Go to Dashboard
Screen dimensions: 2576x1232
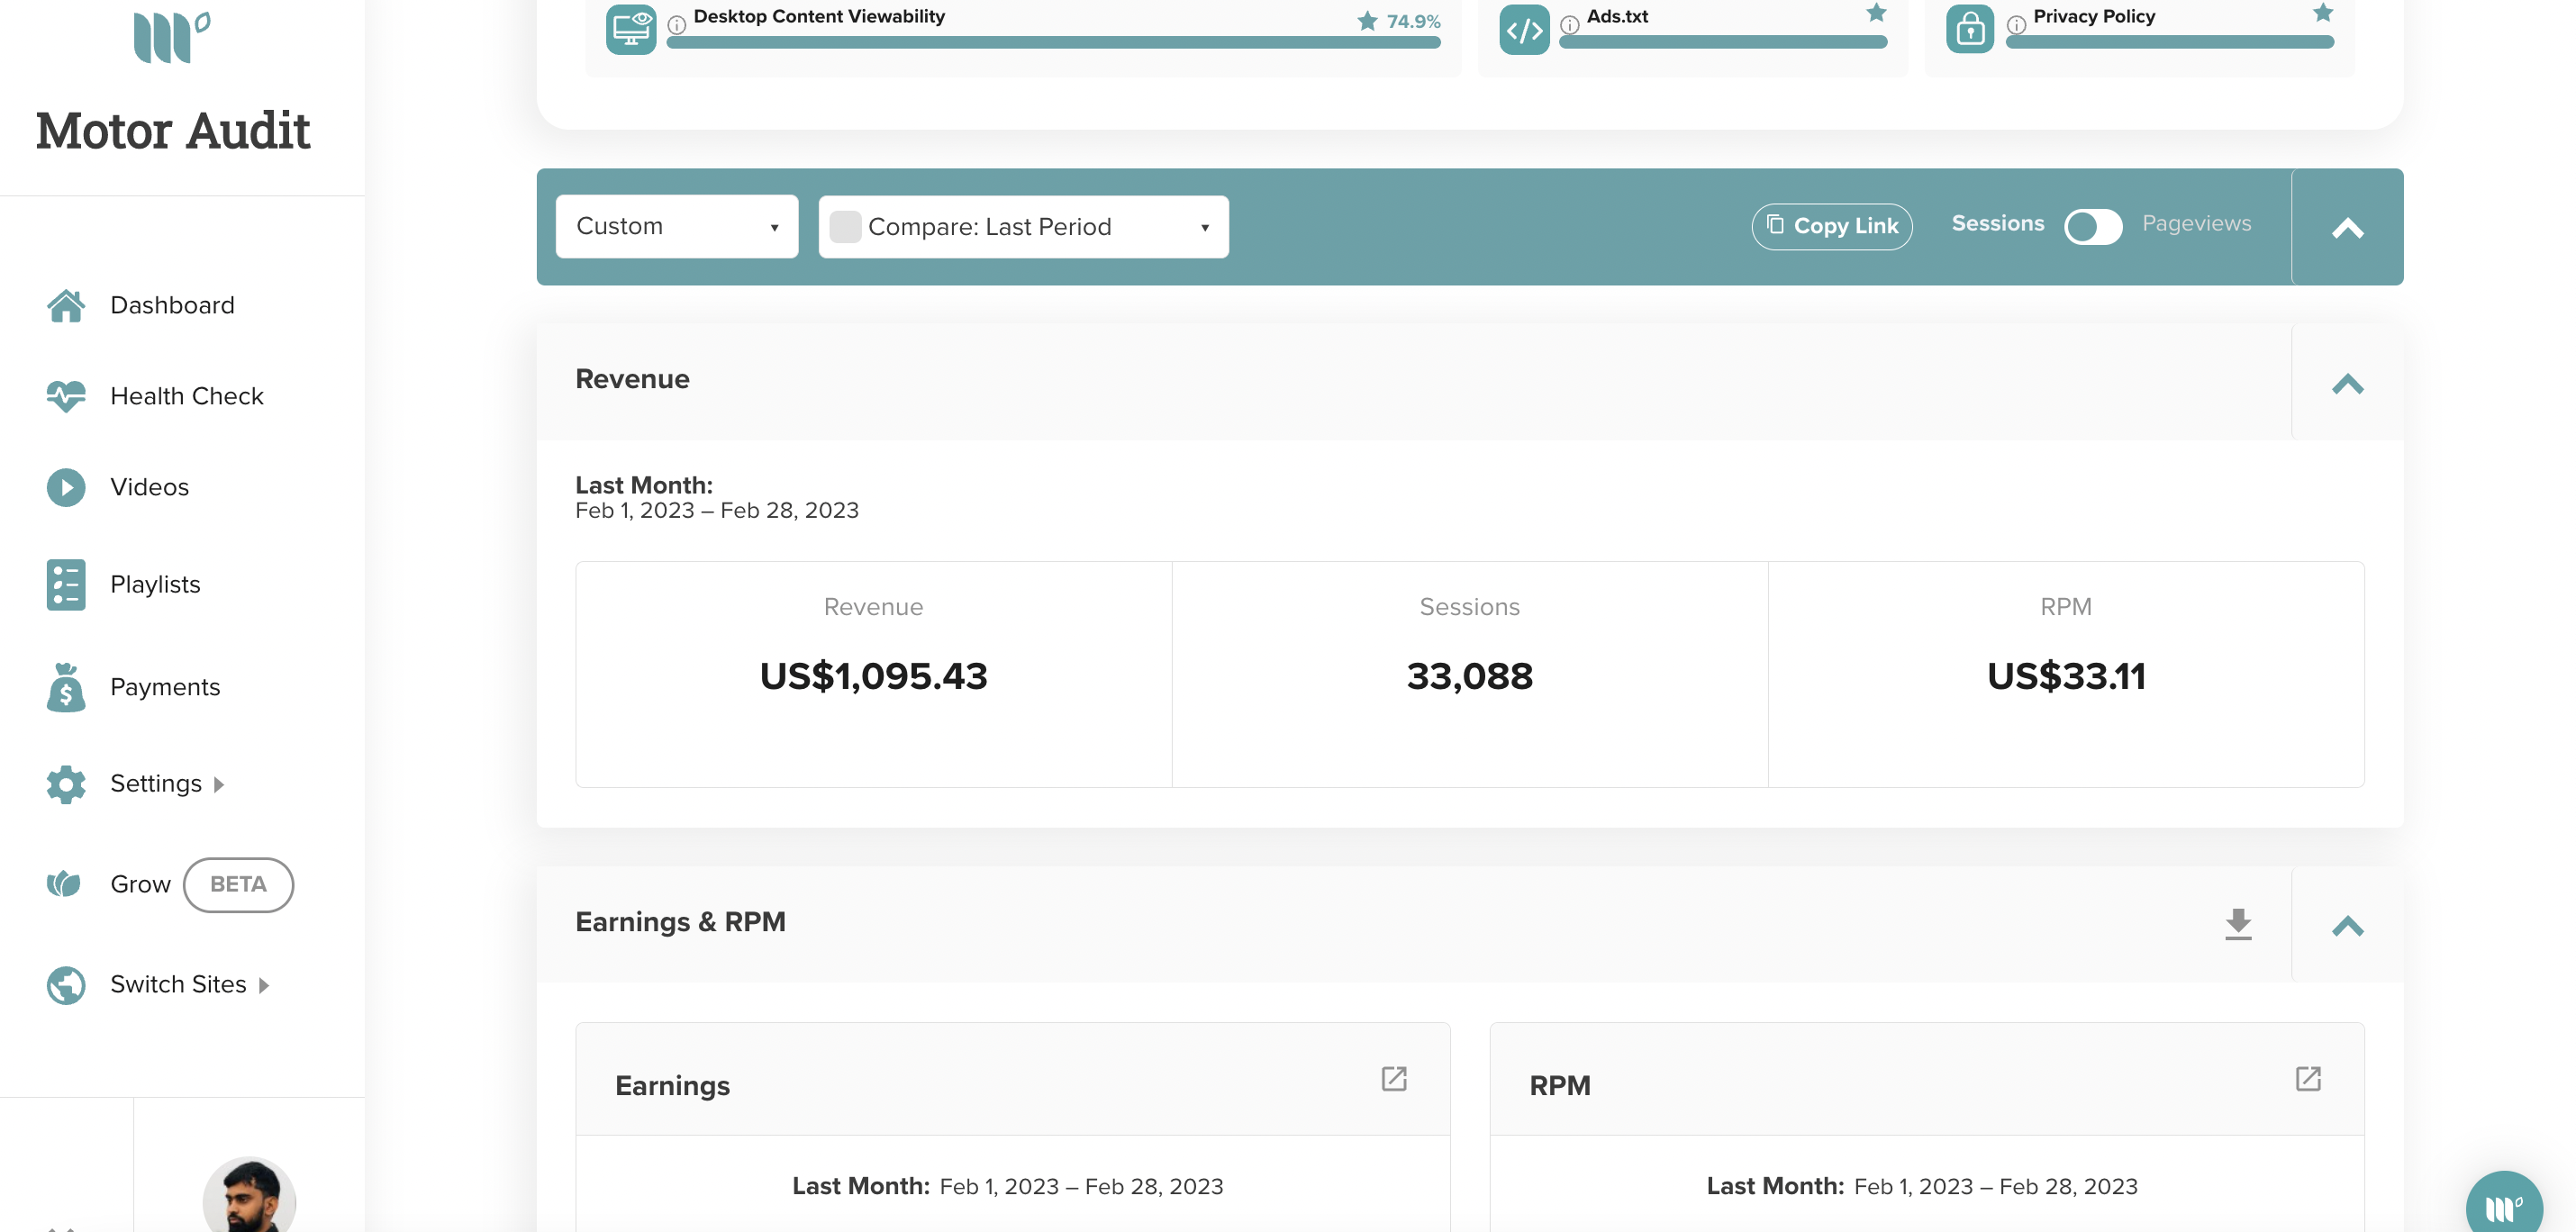tap(172, 306)
